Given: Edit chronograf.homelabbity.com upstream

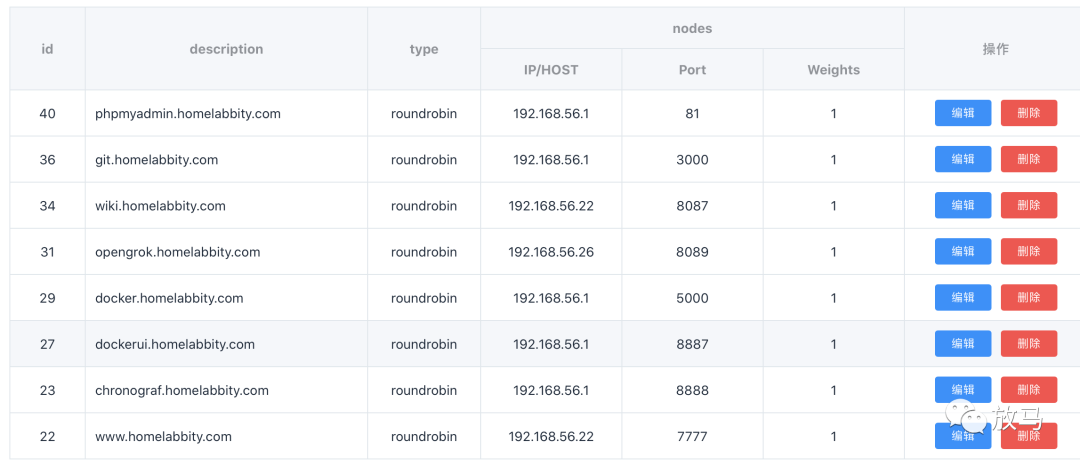Looking at the screenshot, I should [962, 390].
